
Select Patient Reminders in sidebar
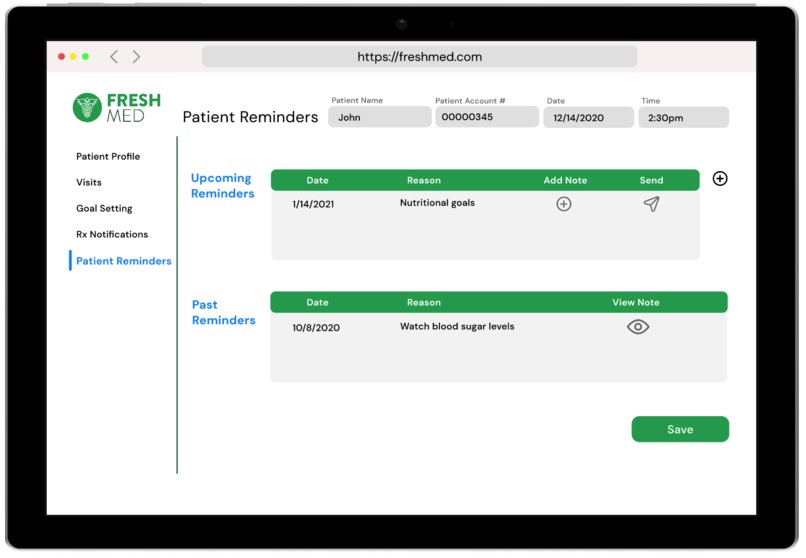tap(124, 261)
